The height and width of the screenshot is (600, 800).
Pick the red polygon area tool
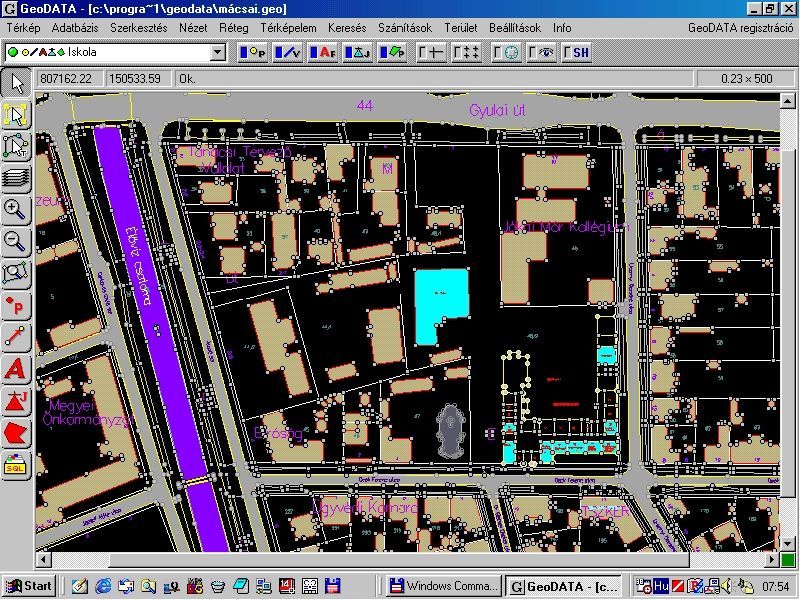coord(16,433)
